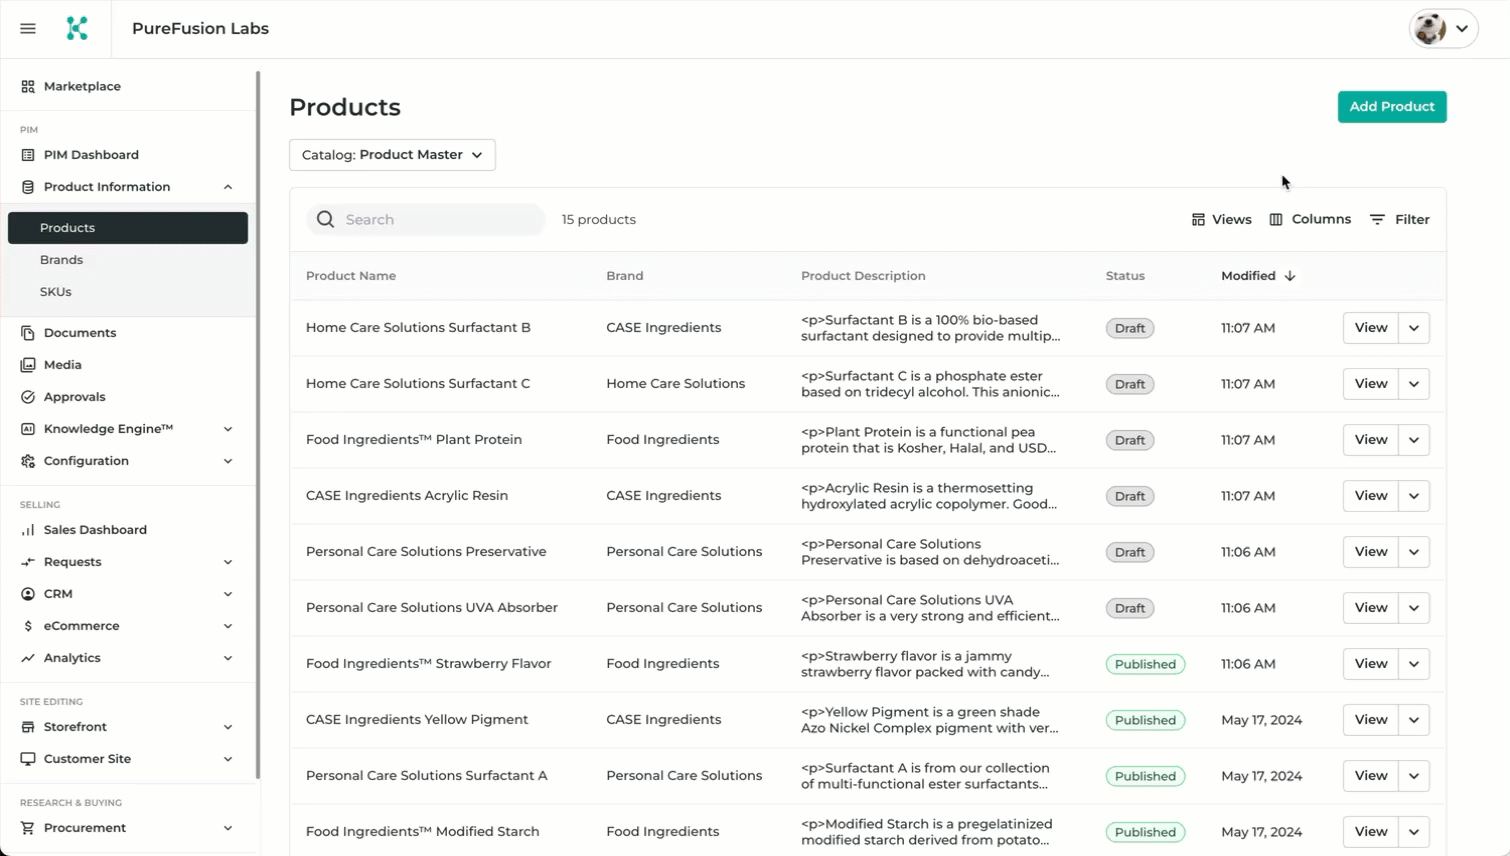
Task: Click the Procurement cart icon
Action: click(x=28, y=828)
